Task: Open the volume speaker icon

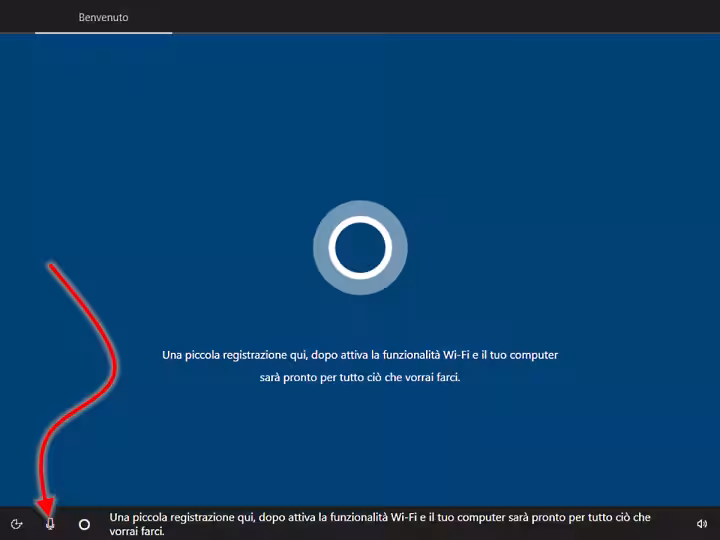Action: [702, 524]
